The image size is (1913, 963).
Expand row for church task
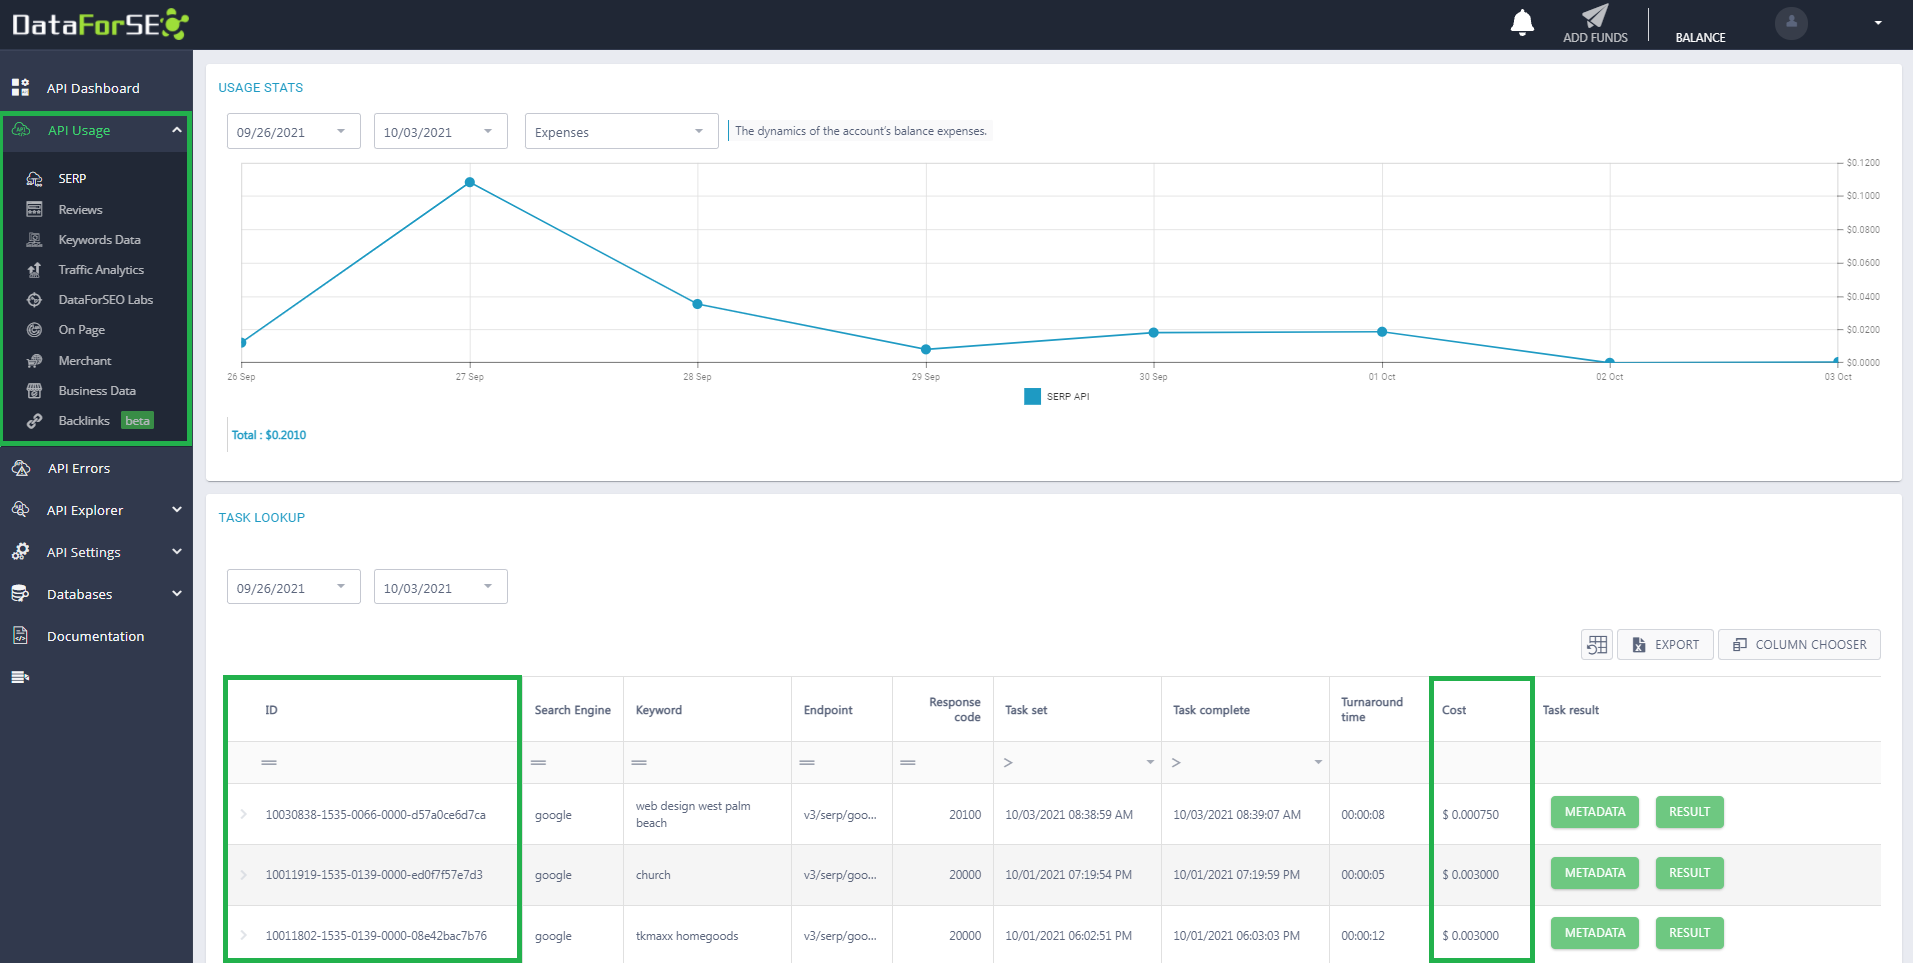pos(243,874)
